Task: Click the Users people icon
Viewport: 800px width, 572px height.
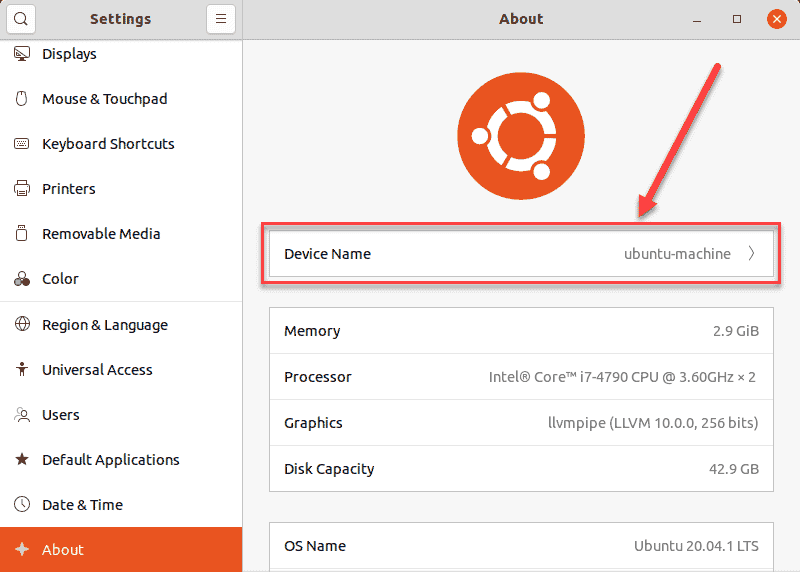Action: (x=22, y=414)
